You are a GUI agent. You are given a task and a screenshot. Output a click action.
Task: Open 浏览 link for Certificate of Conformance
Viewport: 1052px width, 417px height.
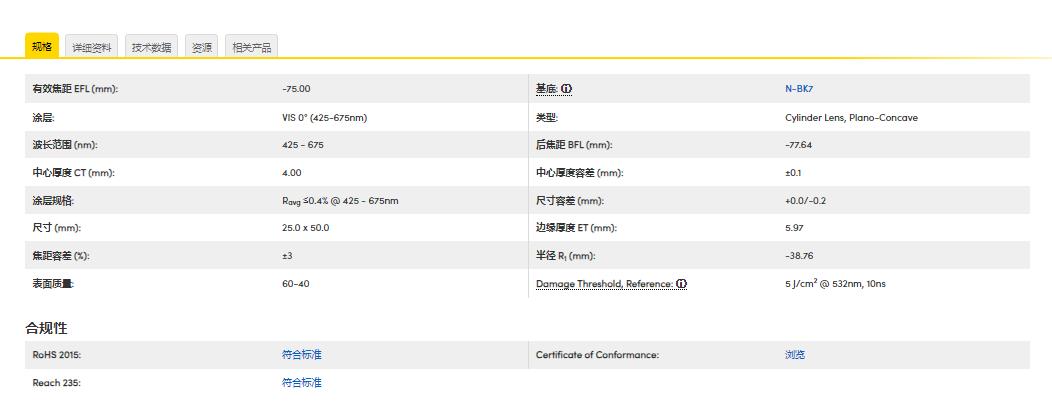pos(795,355)
